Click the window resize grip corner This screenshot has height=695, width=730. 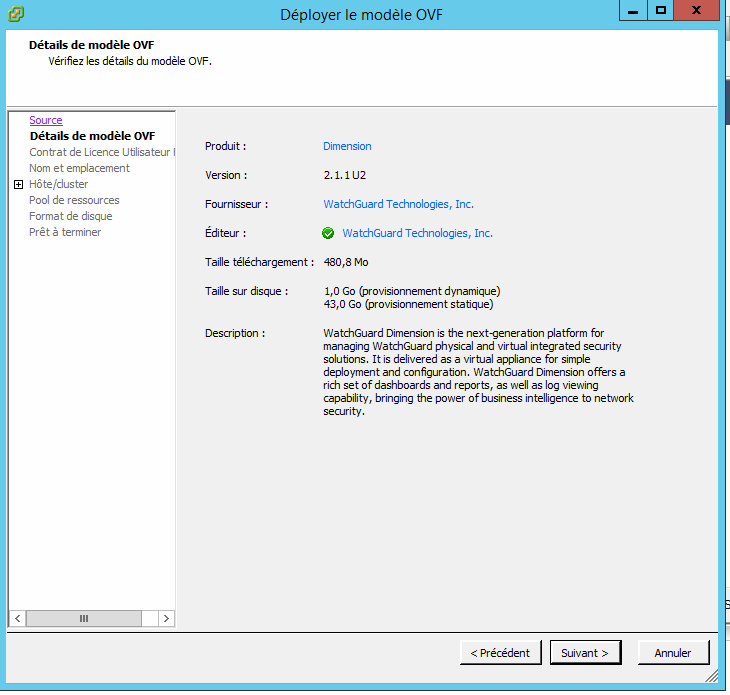point(711,676)
